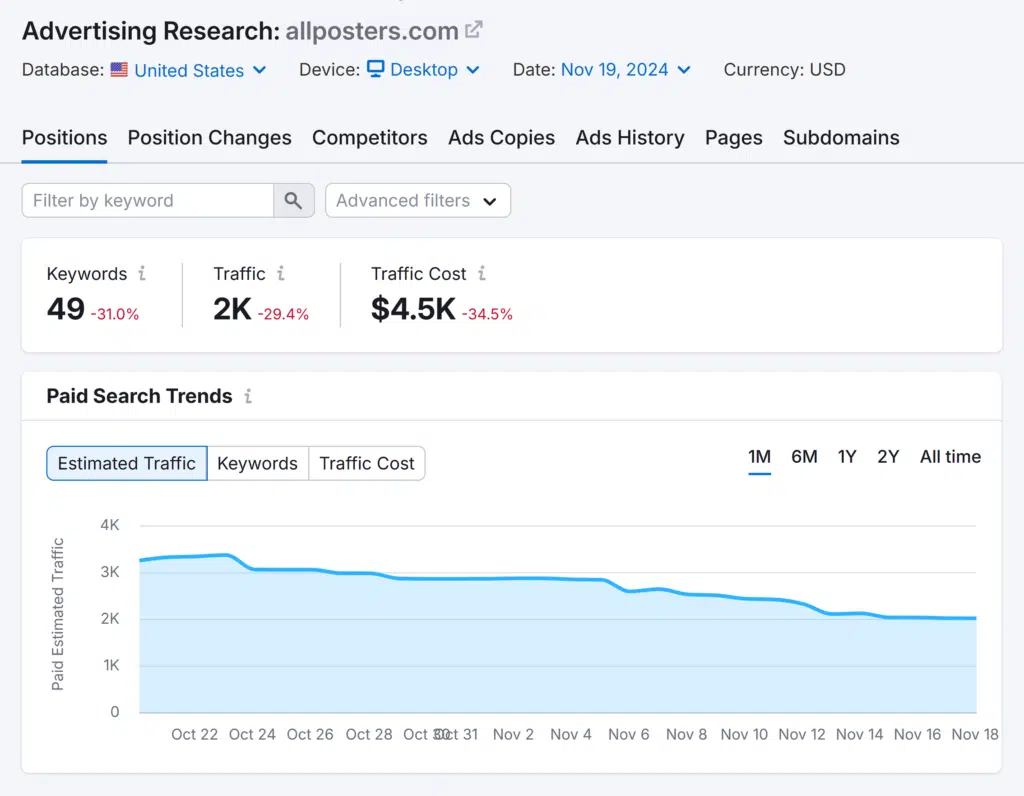The image size is (1024, 796).
Task: Focus the Filter by keyword field
Action: pos(148,200)
